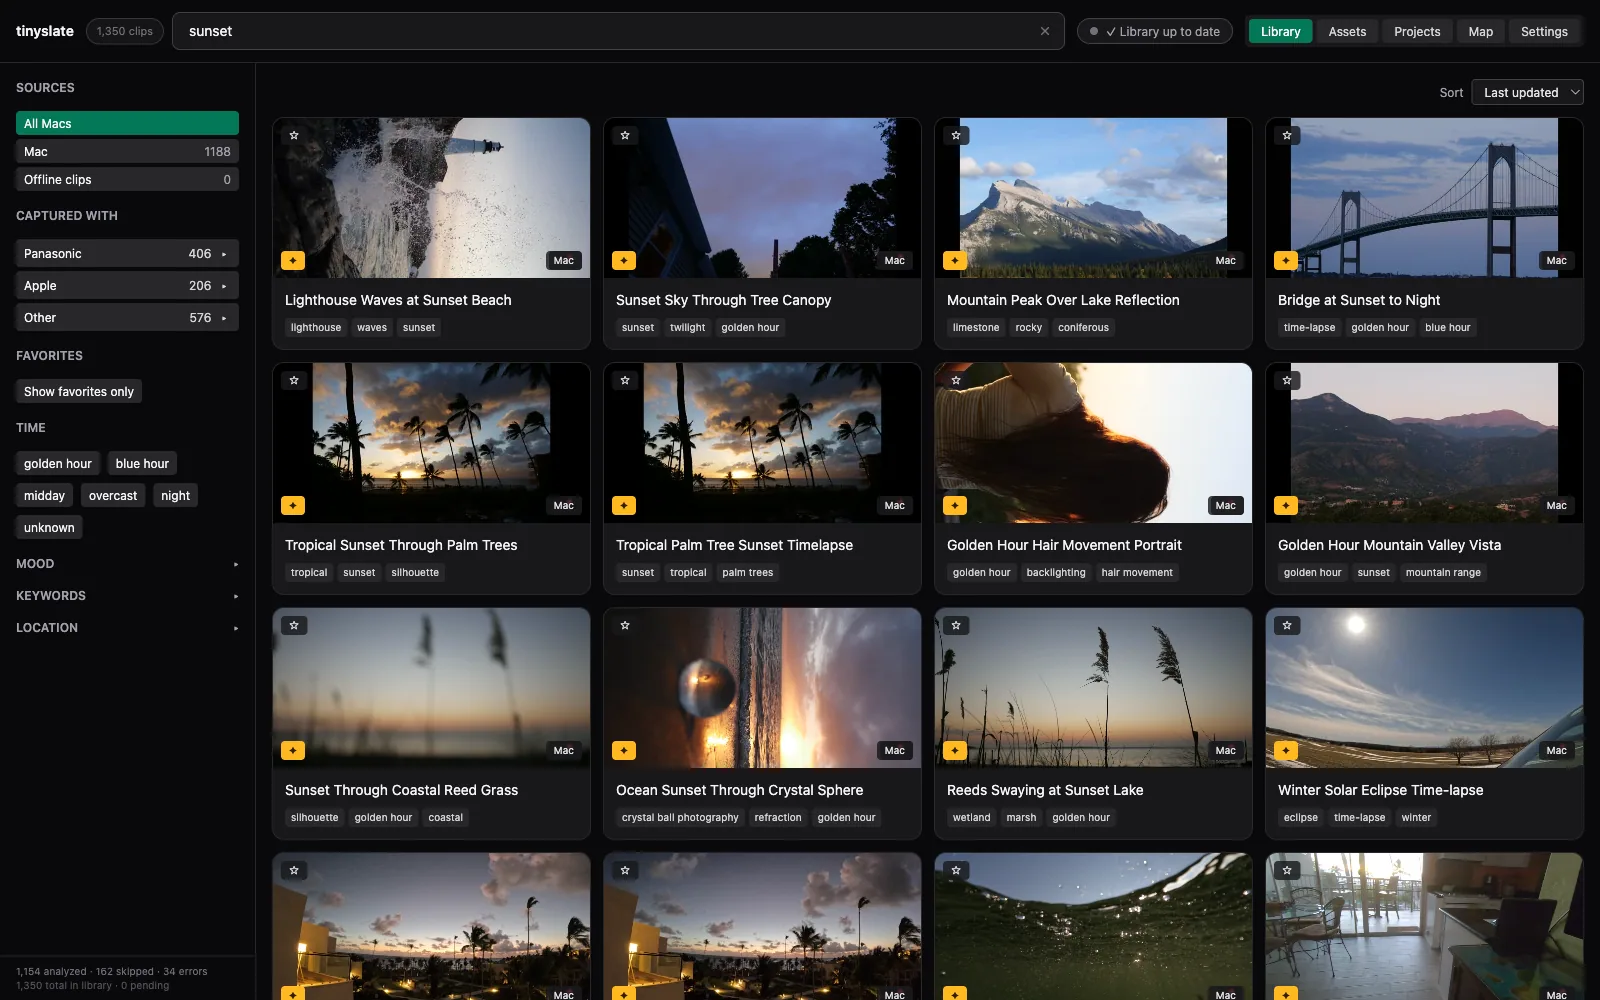Click the lighthouse tag on first clip

point(316,328)
